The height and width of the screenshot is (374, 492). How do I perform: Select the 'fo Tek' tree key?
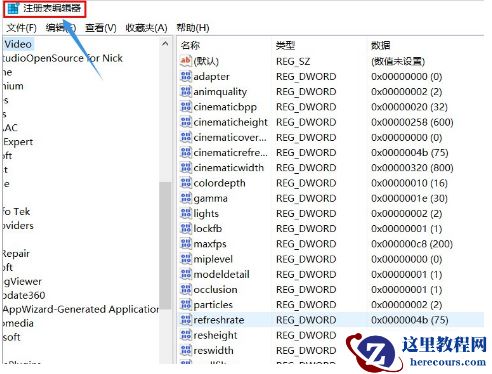click(16, 211)
